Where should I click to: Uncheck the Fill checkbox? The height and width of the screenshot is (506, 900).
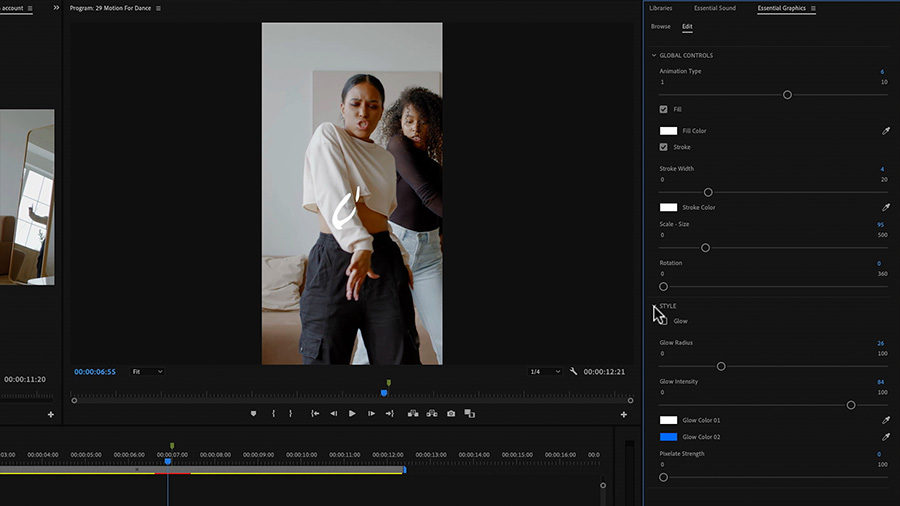pyautogui.click(x=664, y=109)
